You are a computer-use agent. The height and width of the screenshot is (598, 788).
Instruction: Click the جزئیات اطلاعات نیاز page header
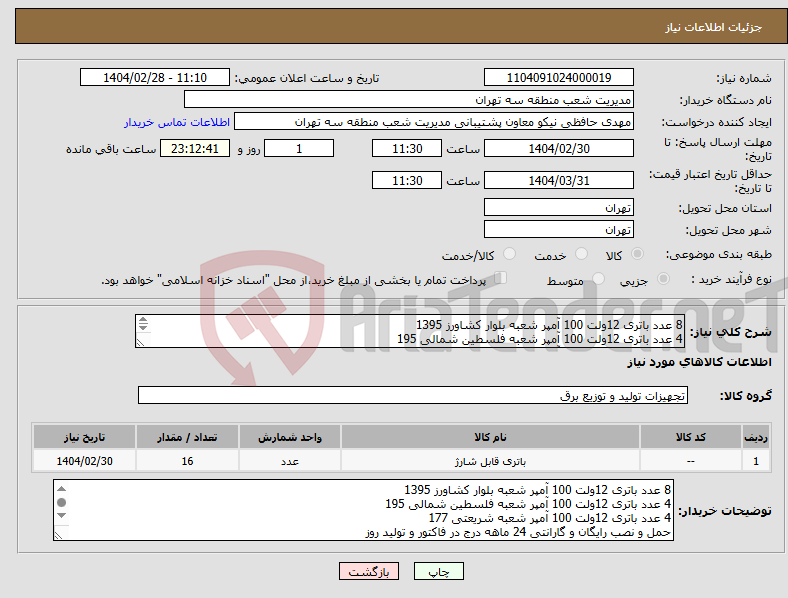pyautogui.click(x=714, y=27)
